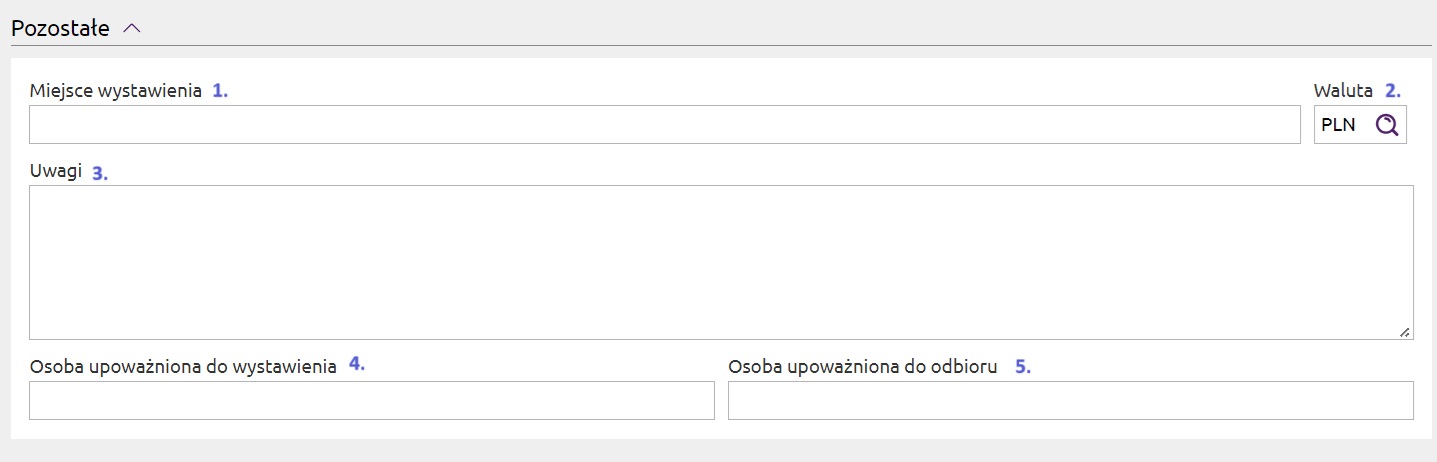This screenshot has width=1437, height=462.
Task: Open currency lookup magnifier icon
Action: pos(1386,125)
